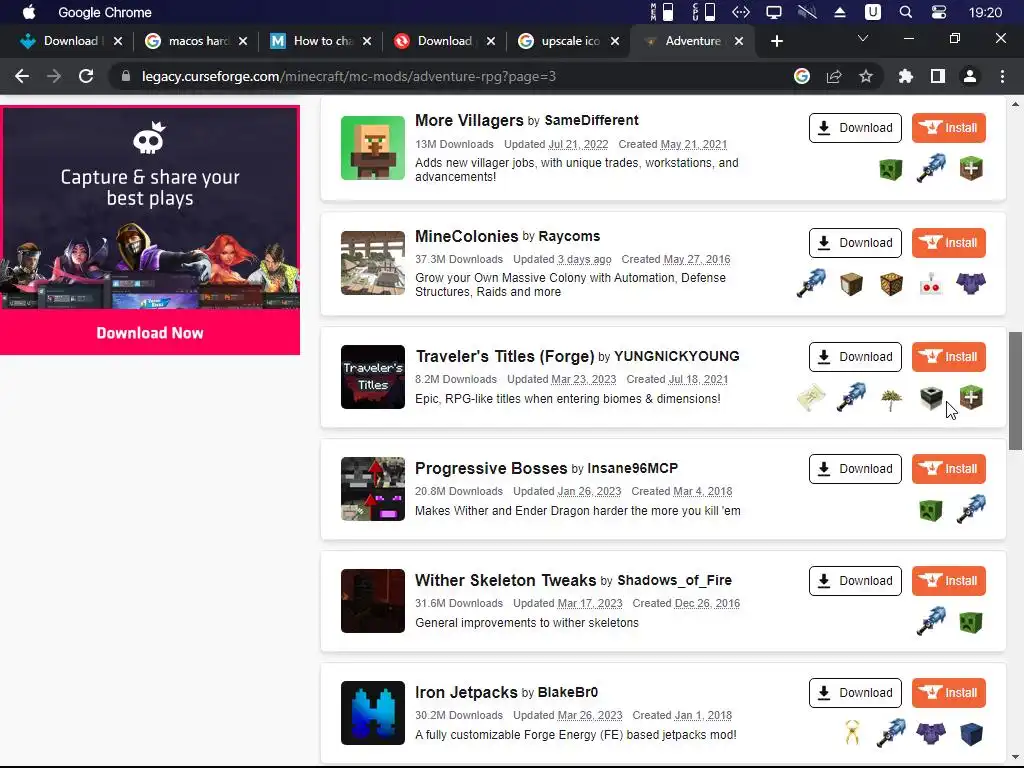Image resolution: width=1024 pixels, height=768 pixels.
Task: Click the palm tree biome icon for Traveler's Titles
Action: (x=891, y=398)
